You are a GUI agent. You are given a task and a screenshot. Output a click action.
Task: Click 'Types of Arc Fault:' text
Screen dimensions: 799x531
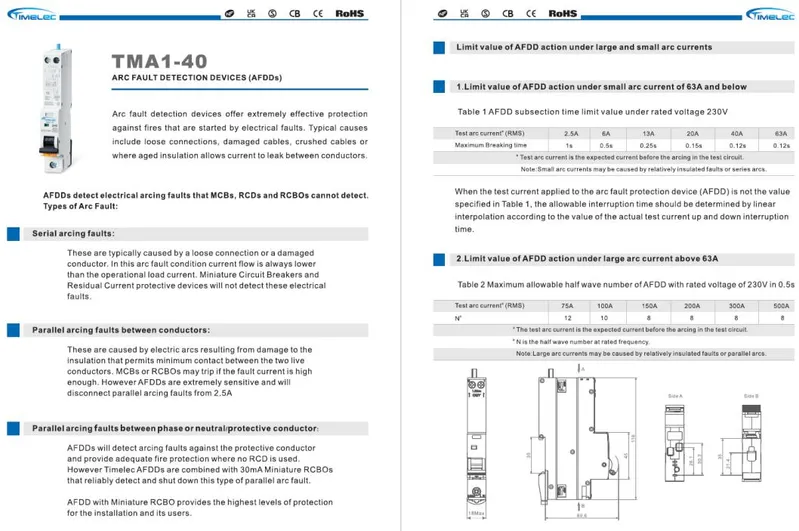click(80, 206)
